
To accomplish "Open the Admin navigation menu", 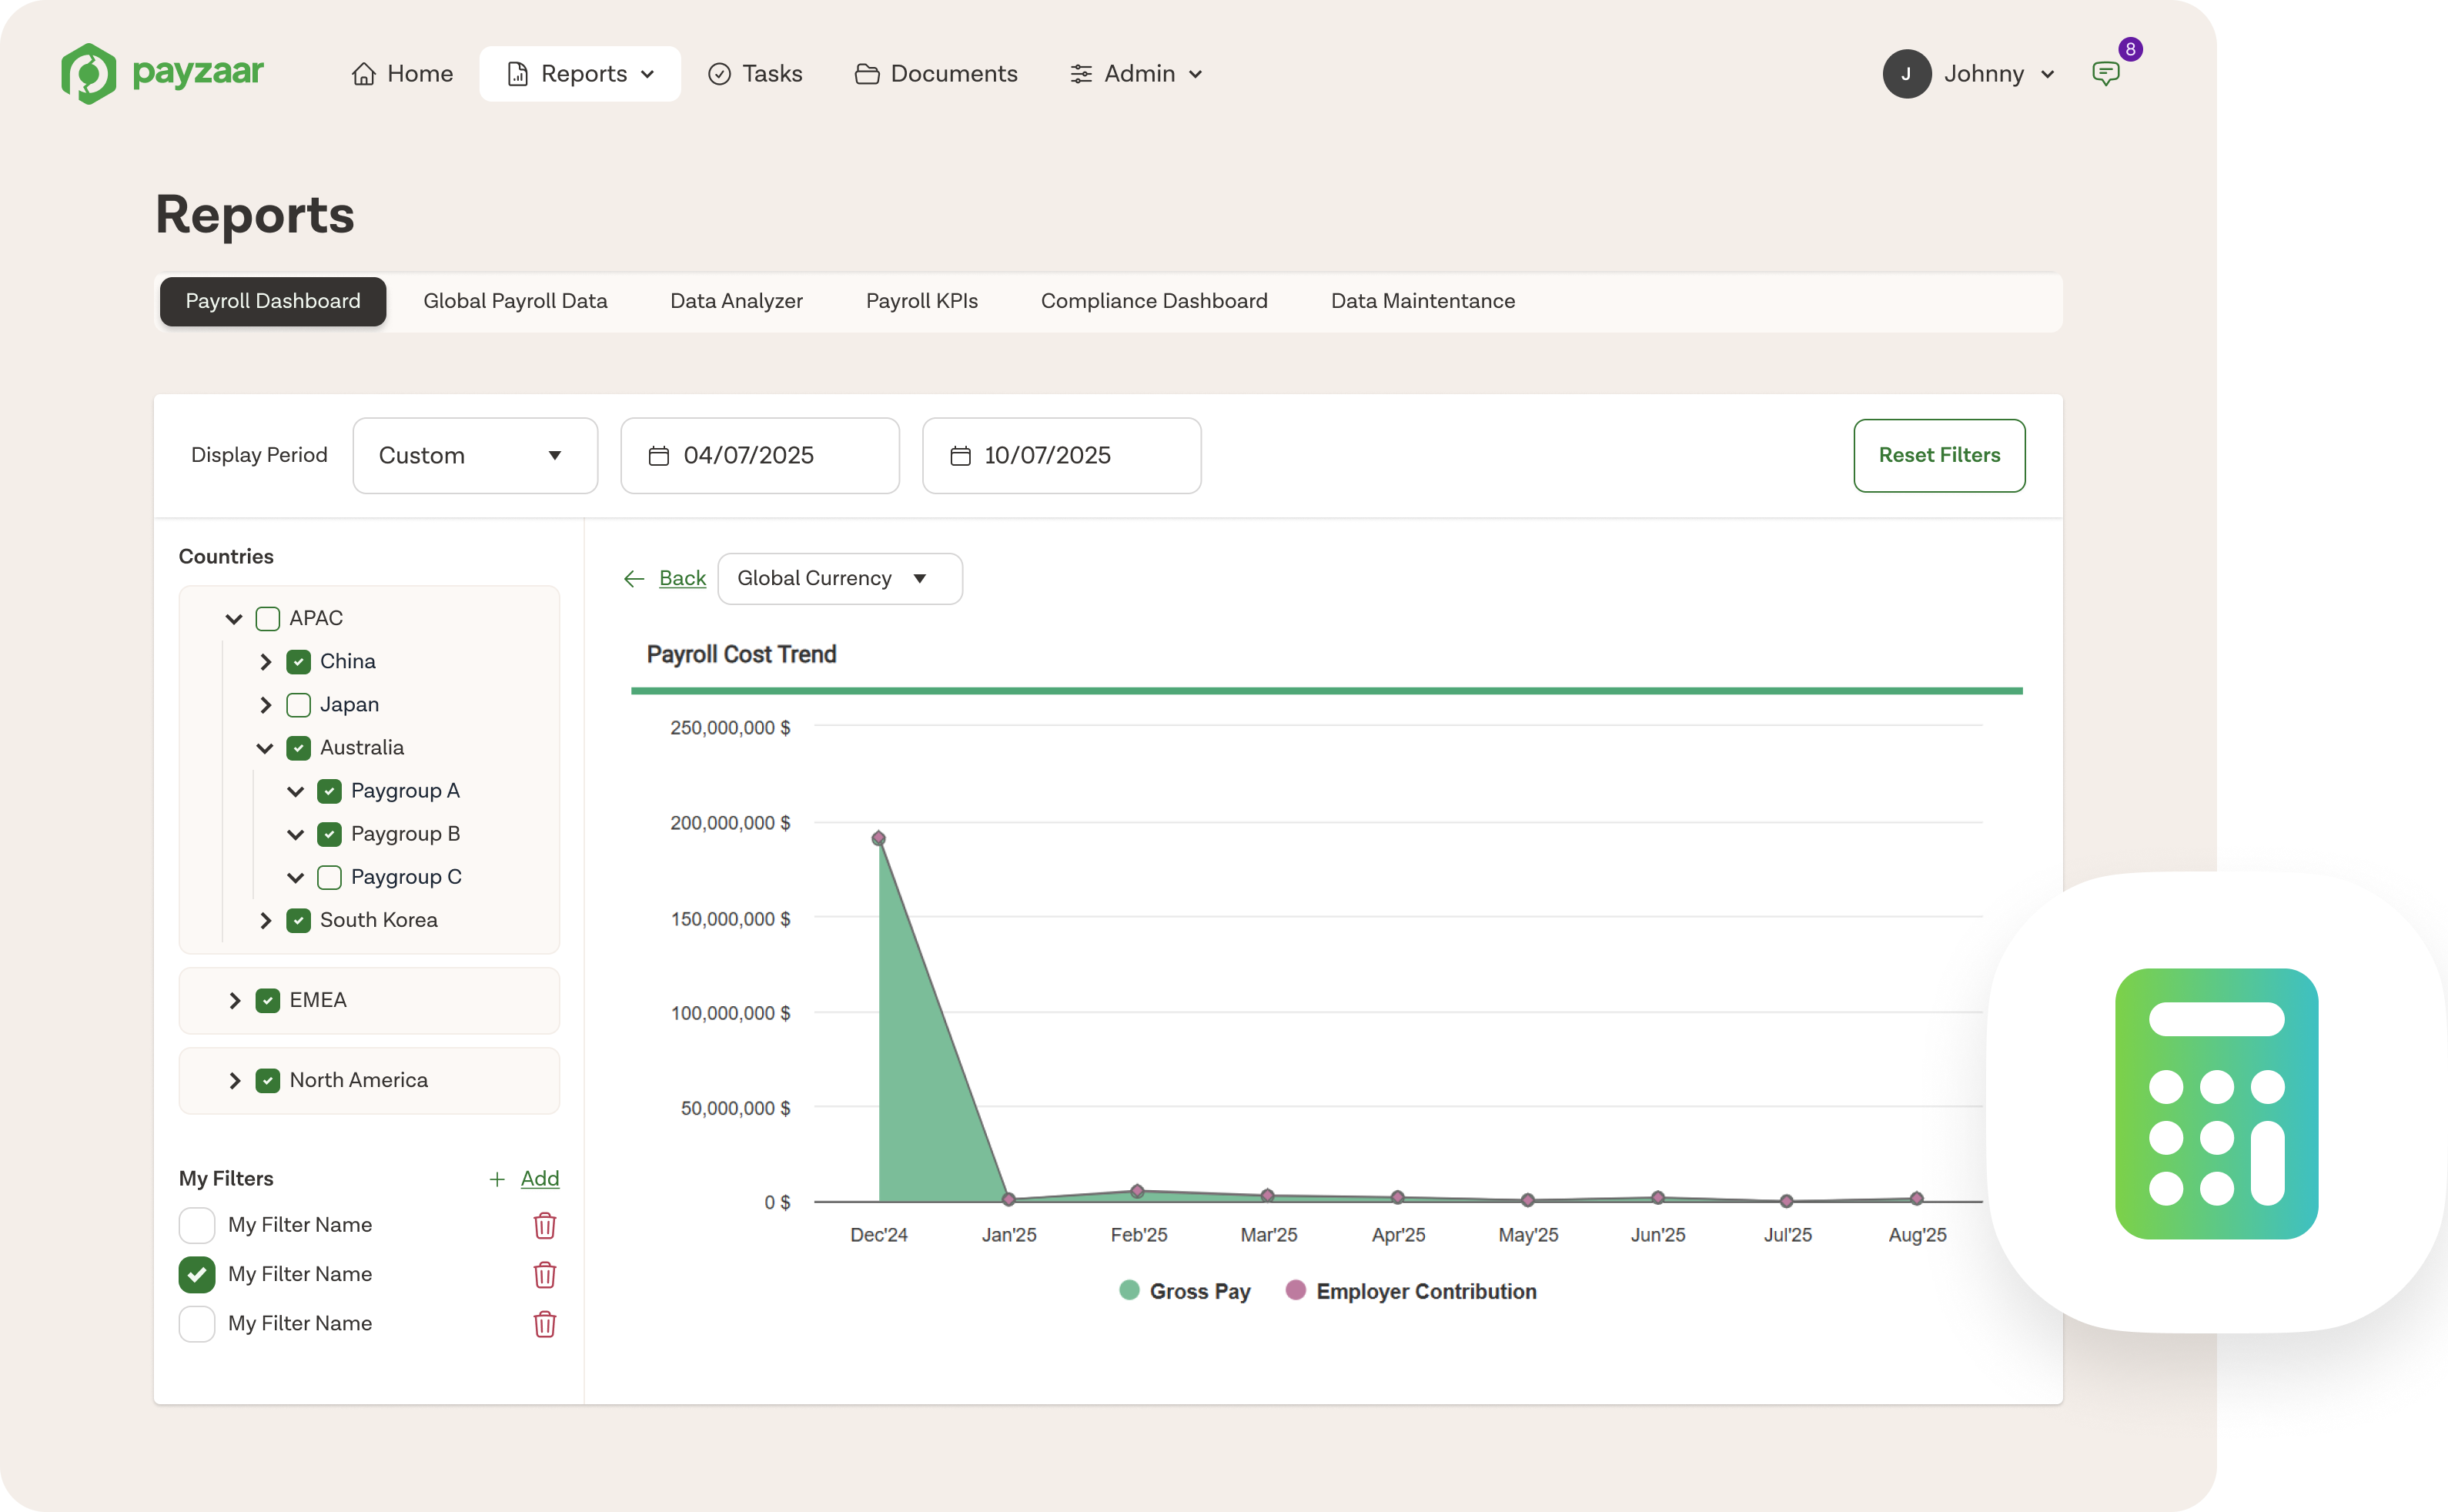I will pyautogui.click(x=1136, y=74).
